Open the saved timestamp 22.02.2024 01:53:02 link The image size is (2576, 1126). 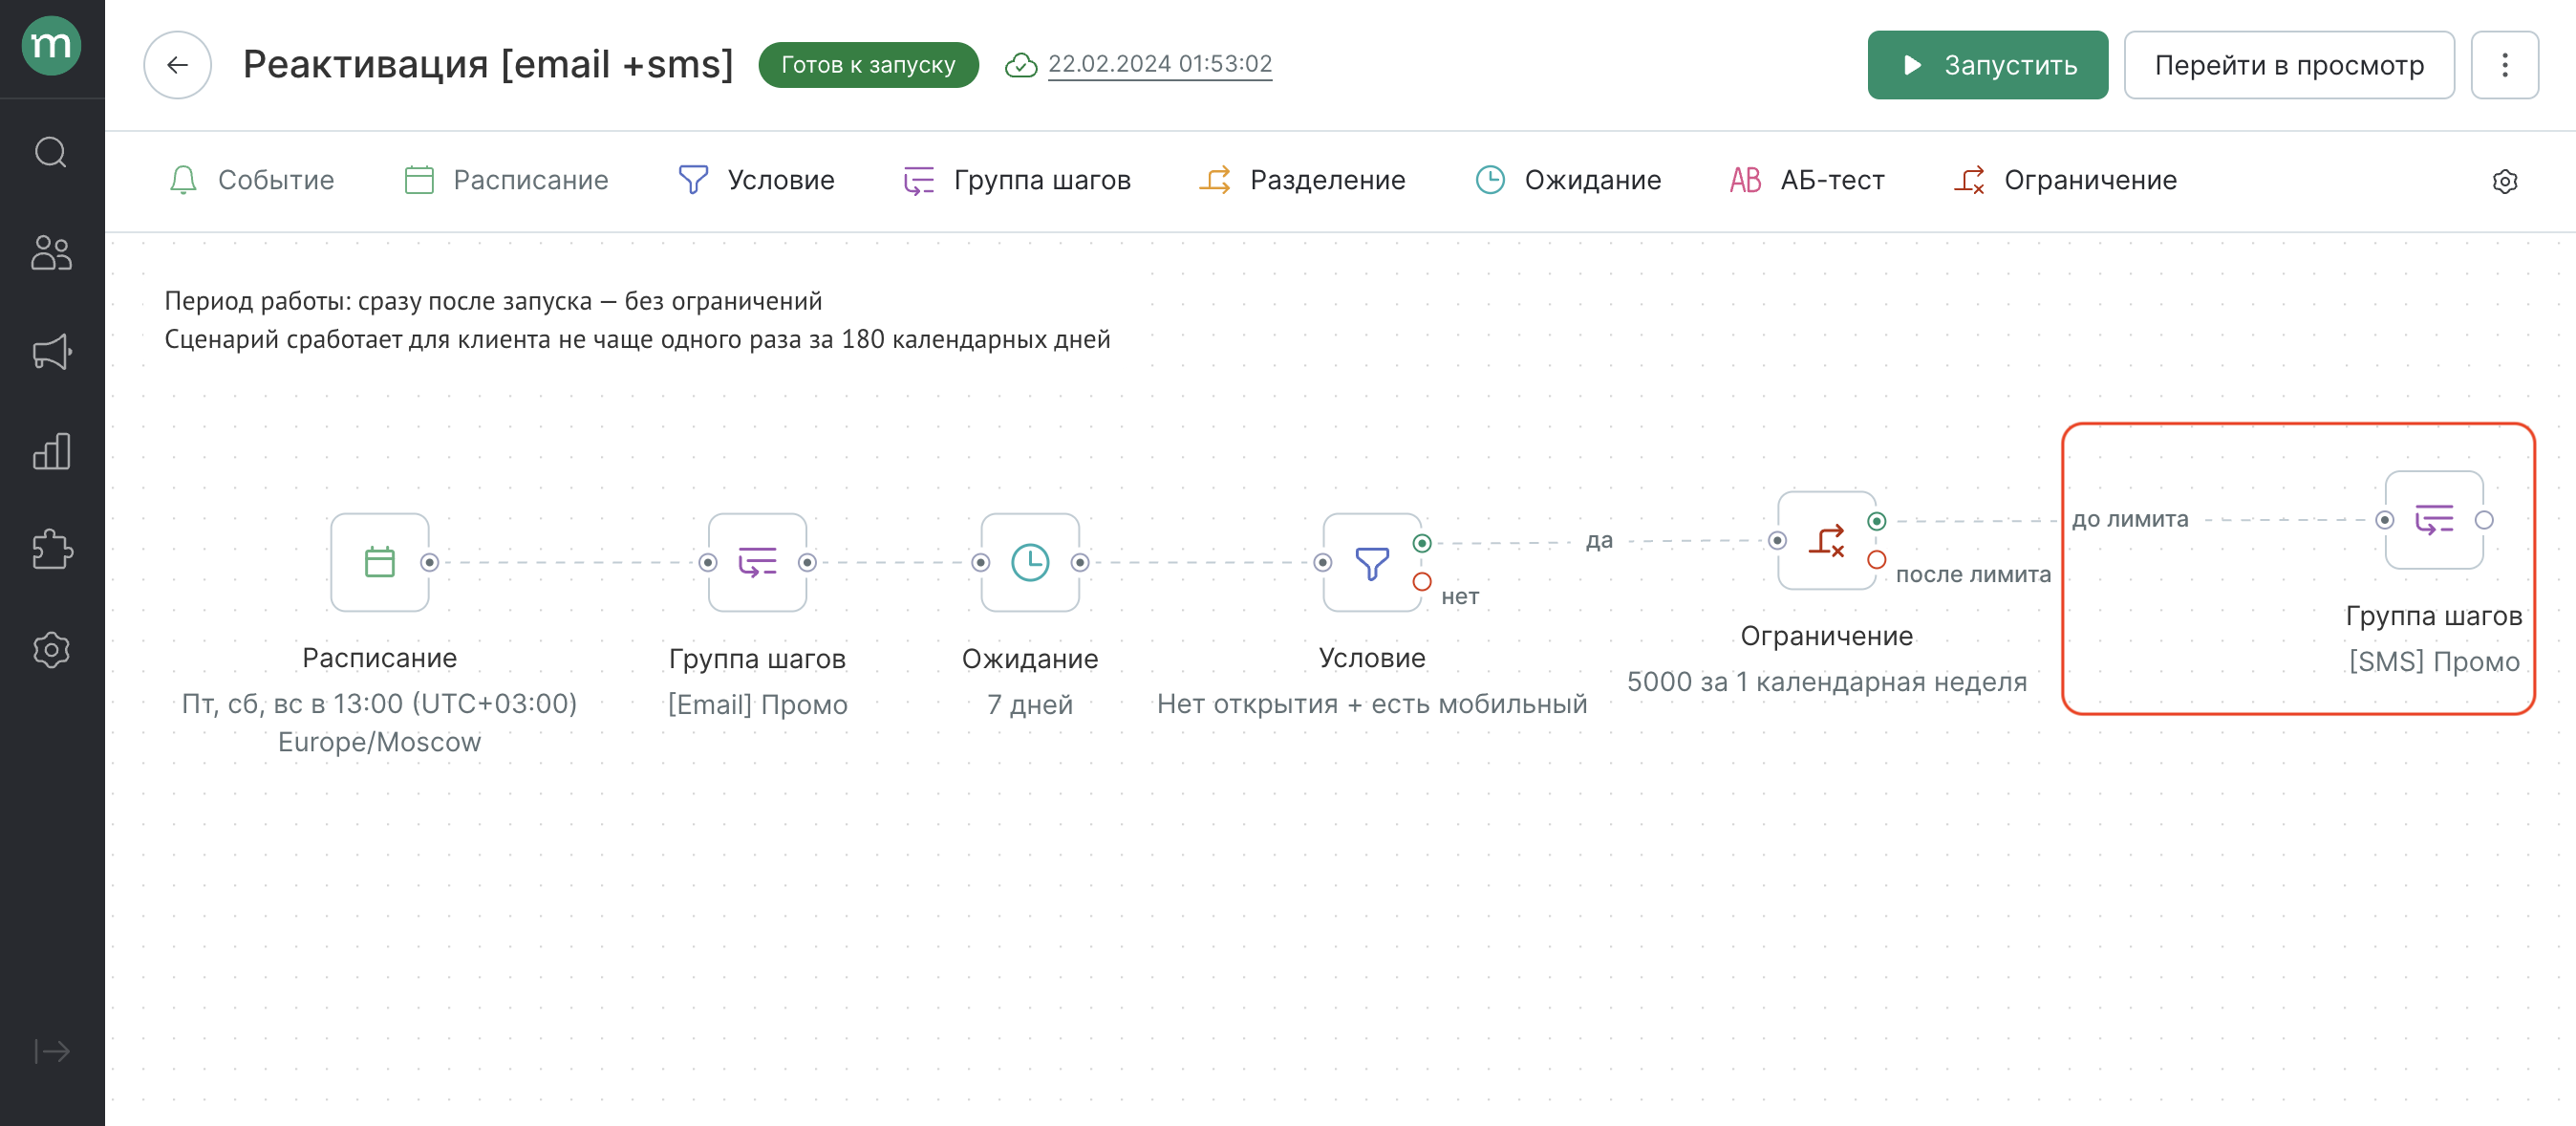[x=1160, y=64]
